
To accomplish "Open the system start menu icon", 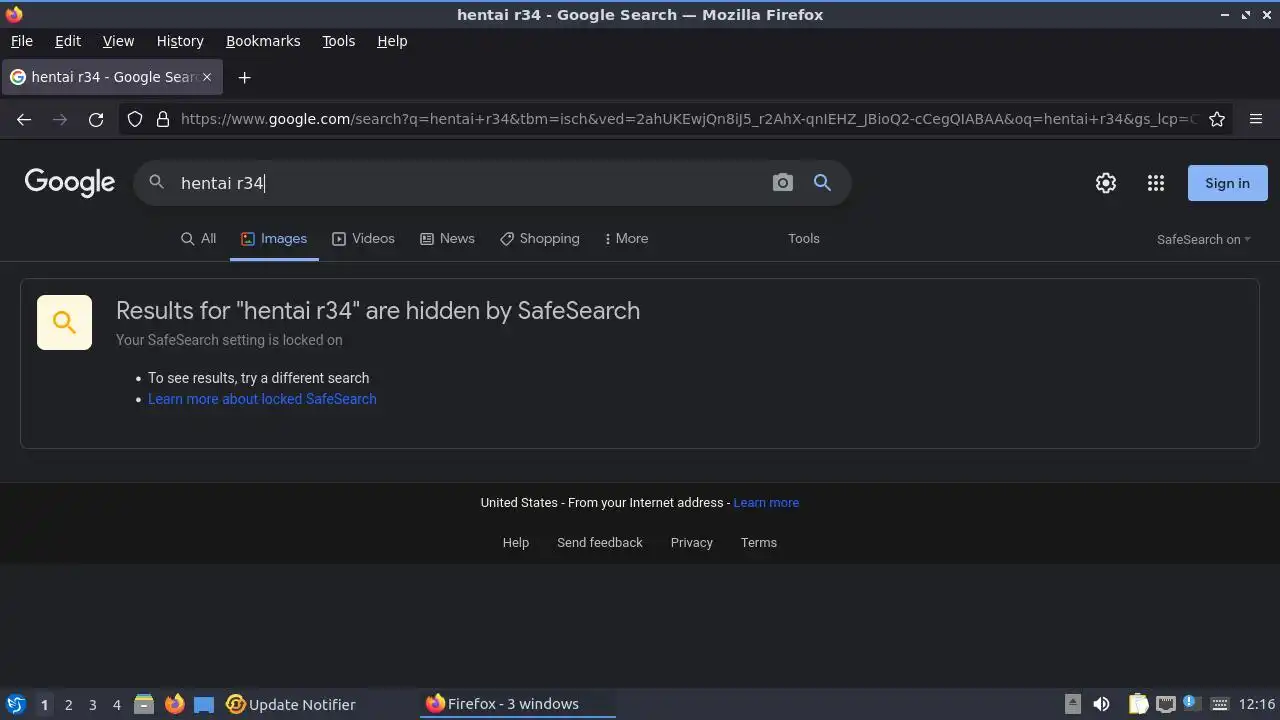I will (x=15, y=704).
